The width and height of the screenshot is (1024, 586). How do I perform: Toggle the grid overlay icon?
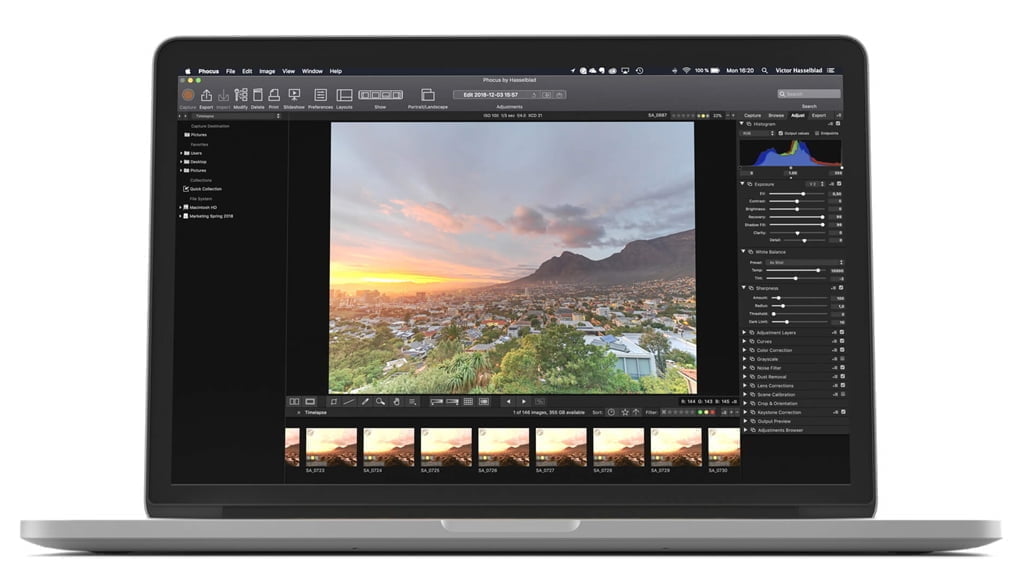click(x=468, y=402)
